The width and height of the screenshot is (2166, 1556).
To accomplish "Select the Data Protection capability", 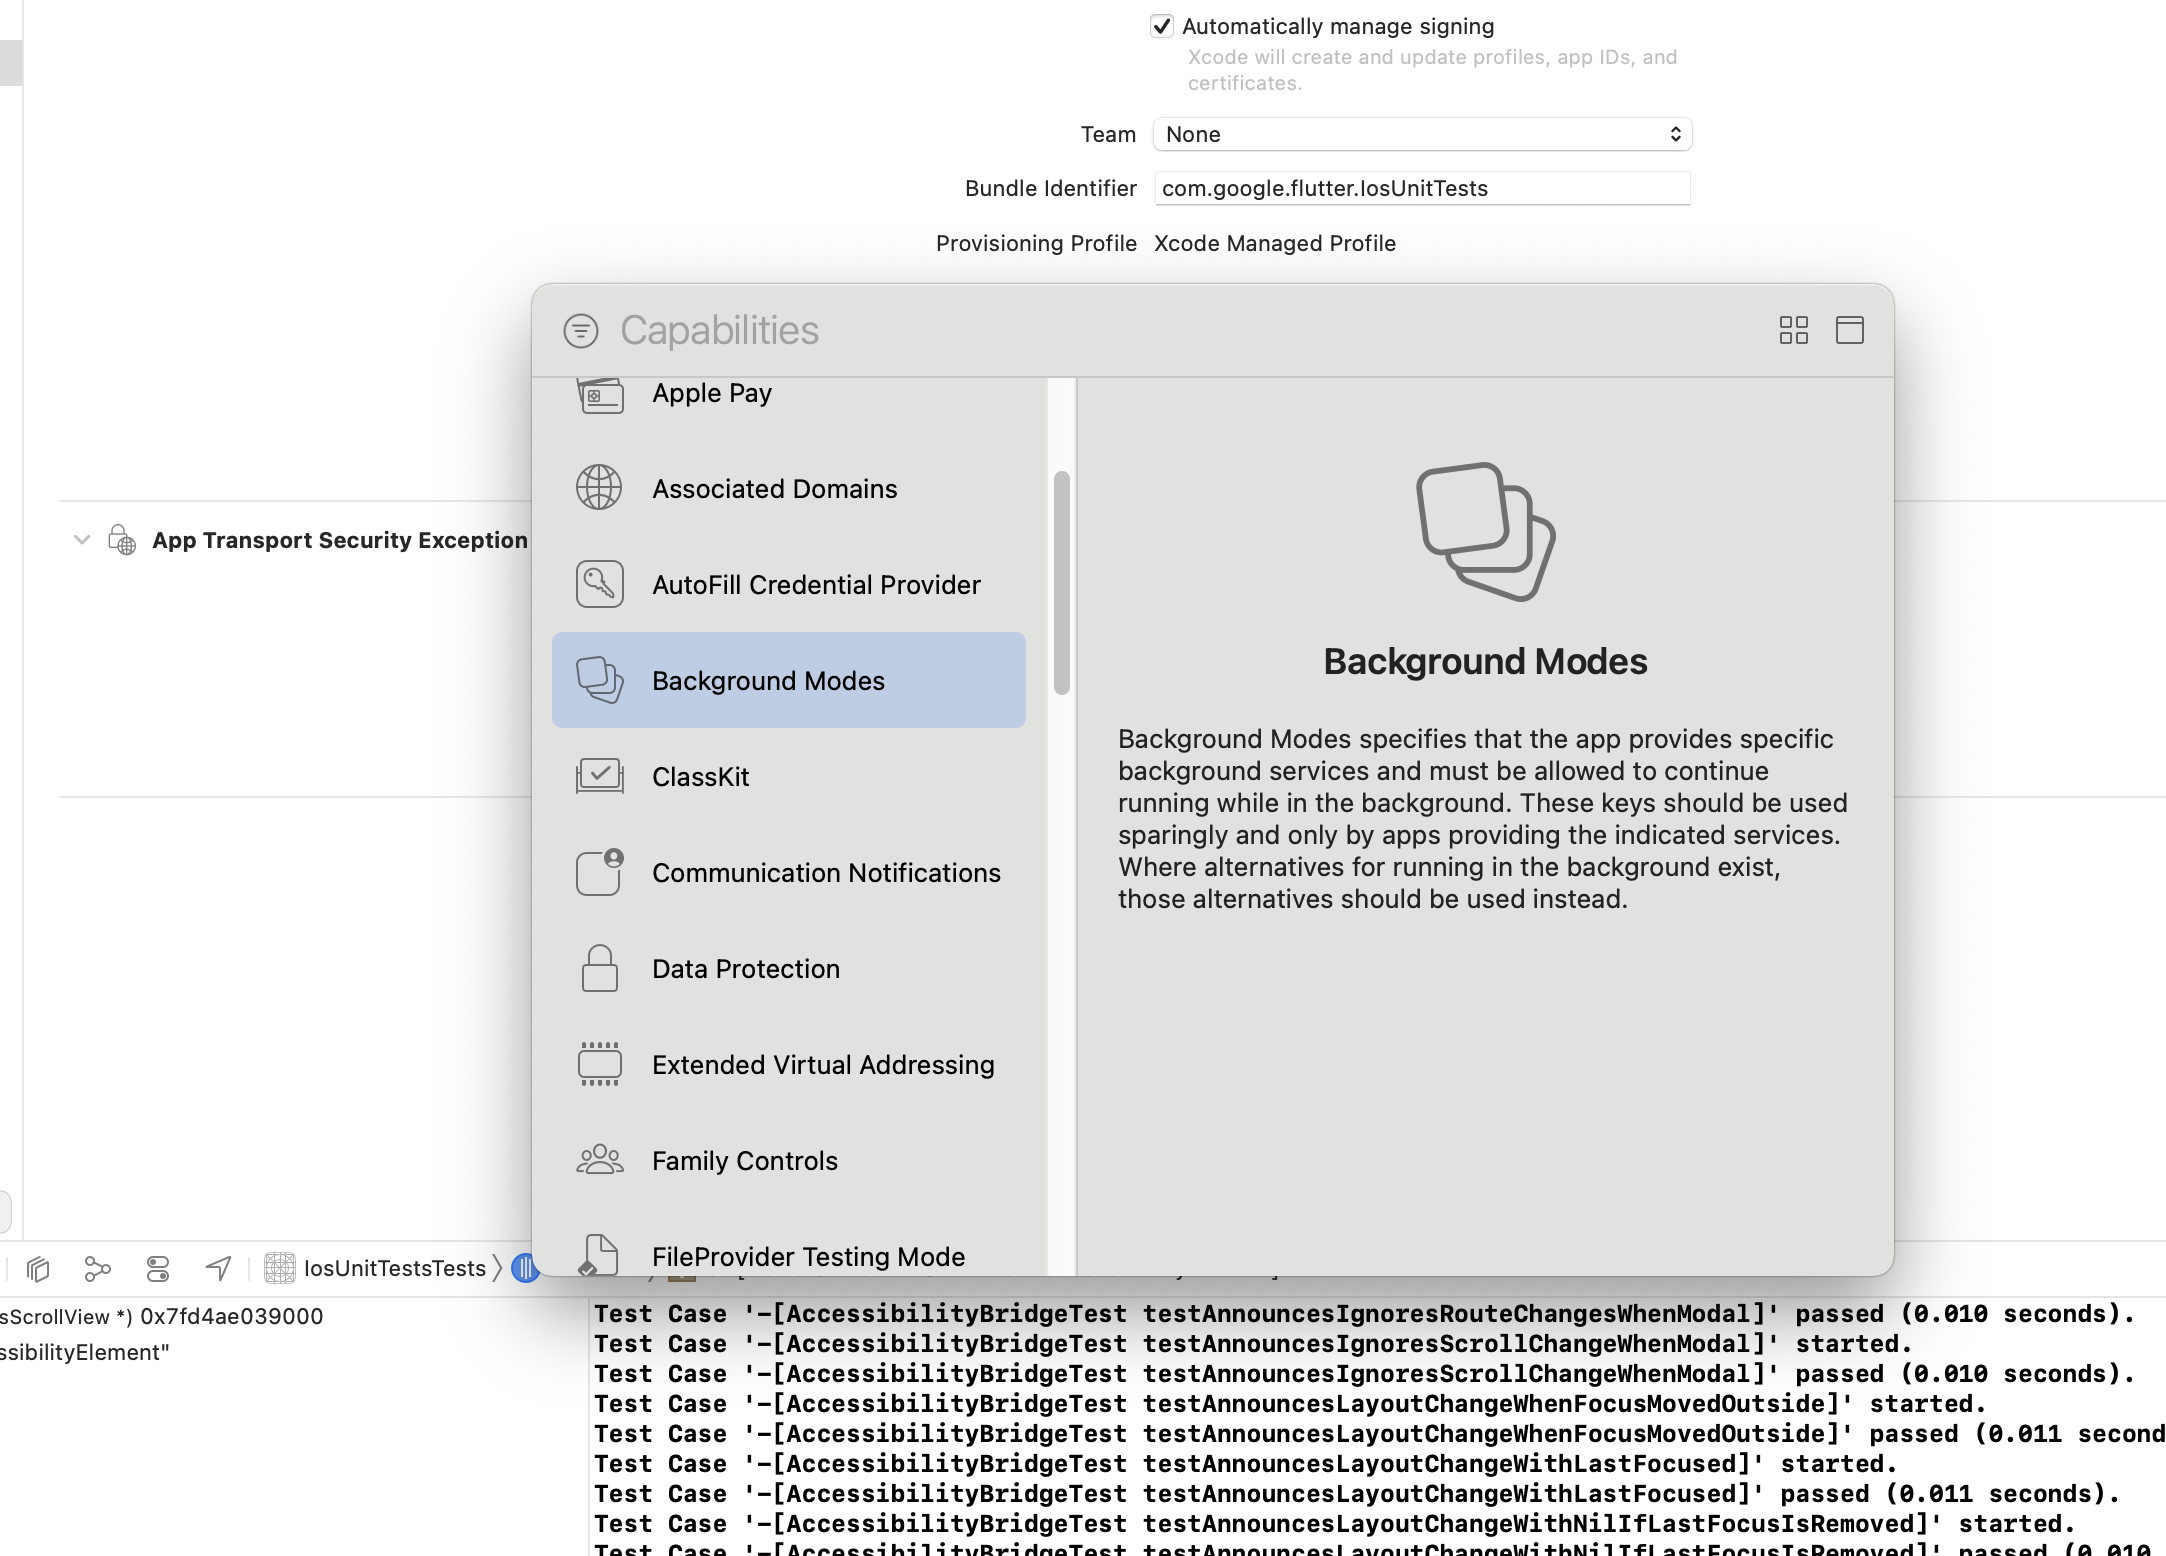I will tap(745, 969).
